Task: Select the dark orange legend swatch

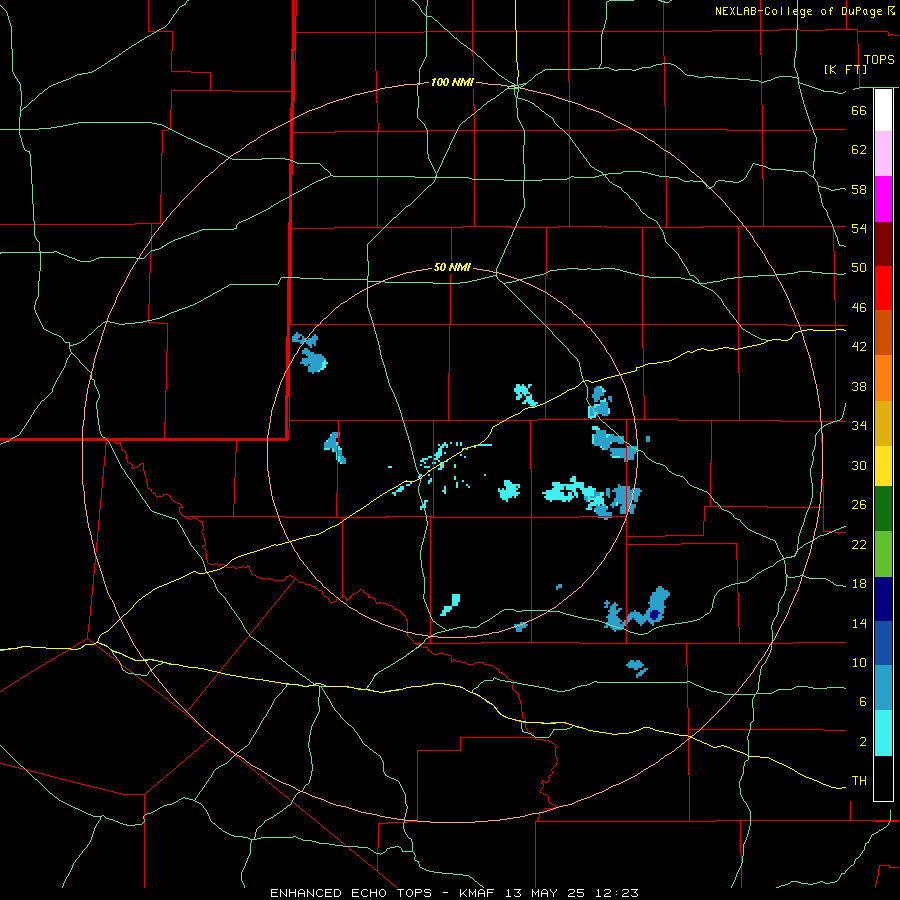Action: coord(883,332)
